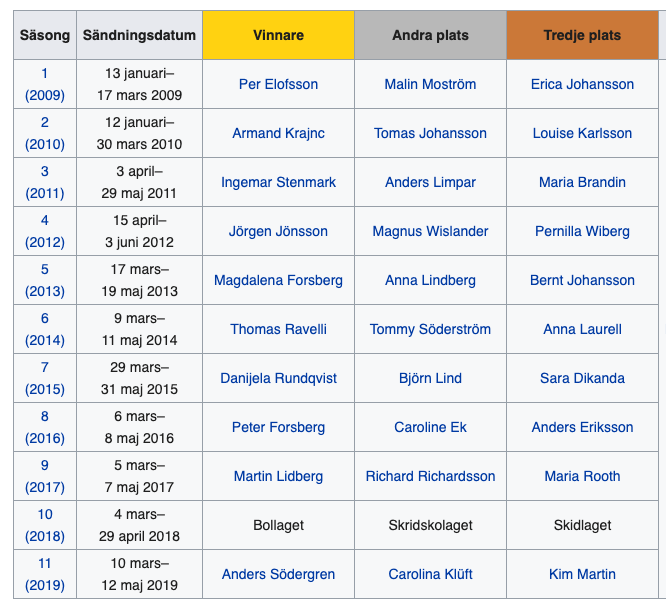Open season 1 (2009) link

click(x=45, y=84)
